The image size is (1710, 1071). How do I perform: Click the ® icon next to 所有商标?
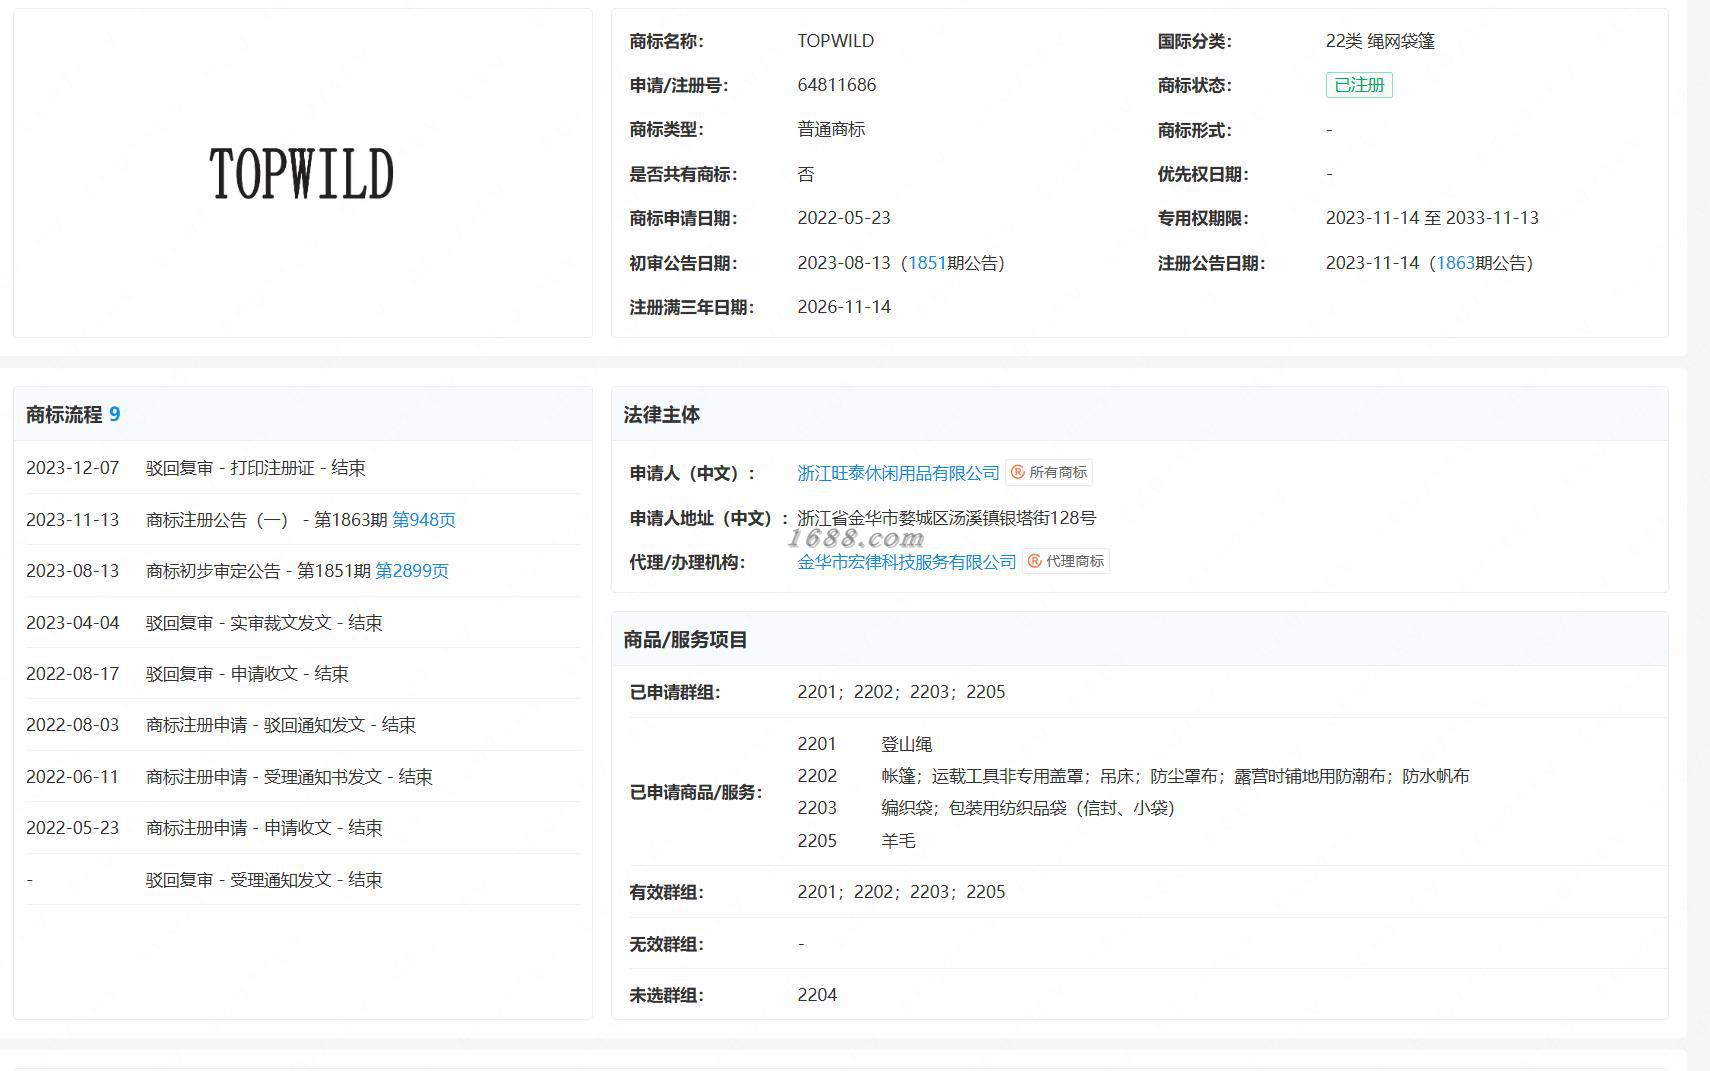1018,472
